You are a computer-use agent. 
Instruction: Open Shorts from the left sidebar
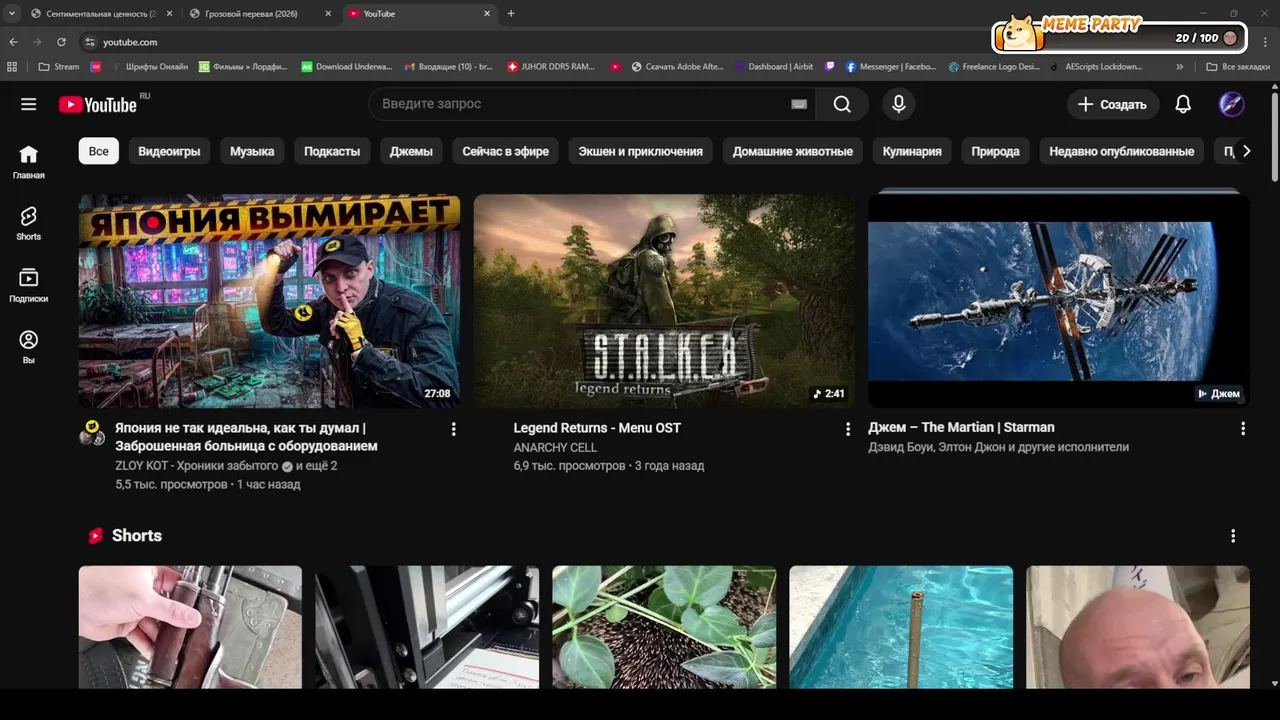28,223
